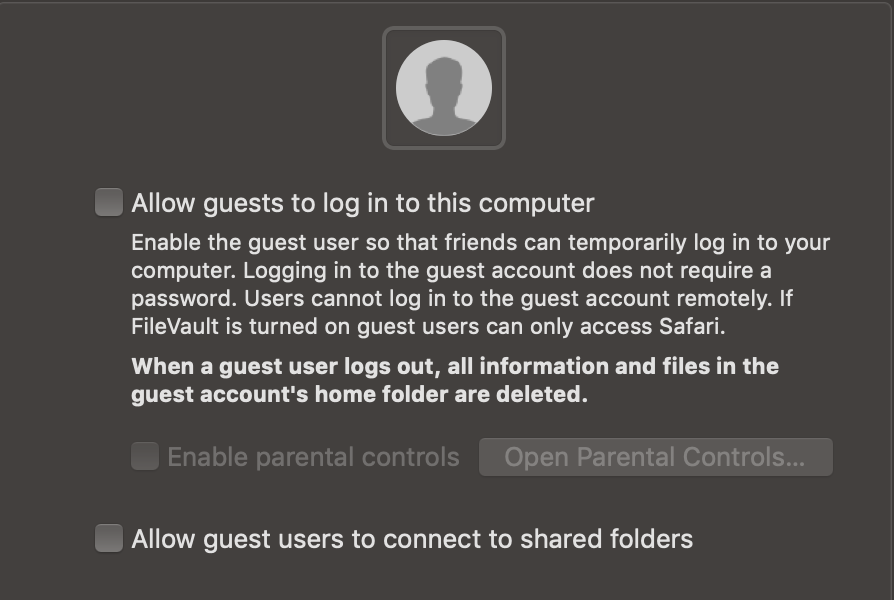The height and width of the screenshot is (600, 894).
Task: Click the 'Allow guest users to connect to shared folders' label
Action: [x=412, y=540]
